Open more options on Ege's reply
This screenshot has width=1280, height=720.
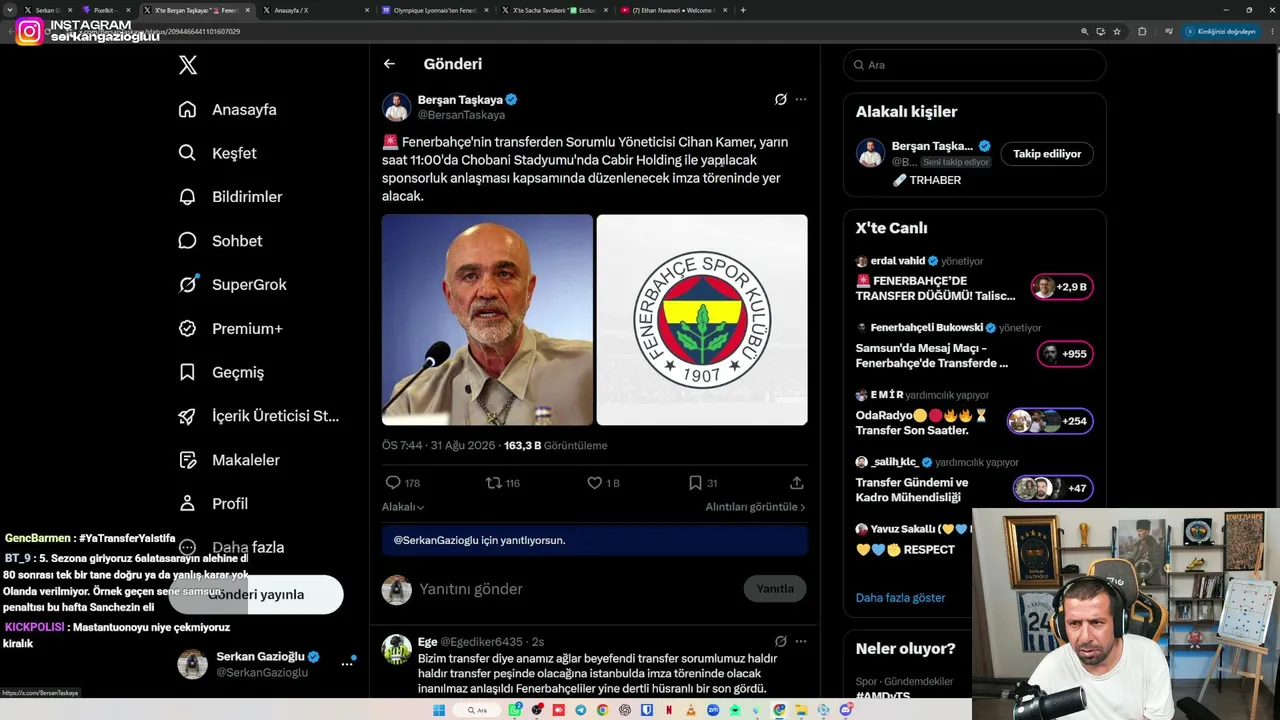pos(800,641)
